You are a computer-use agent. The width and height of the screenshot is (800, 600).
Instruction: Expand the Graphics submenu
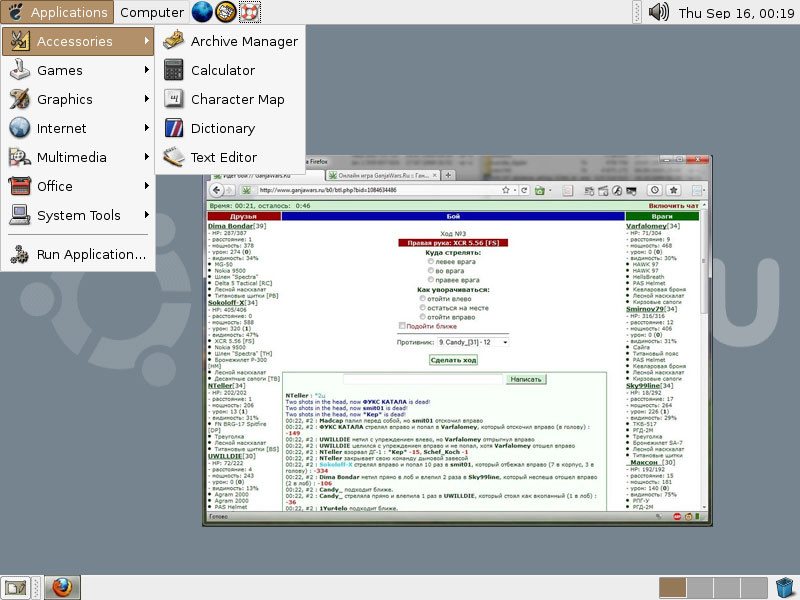[78, 99]
